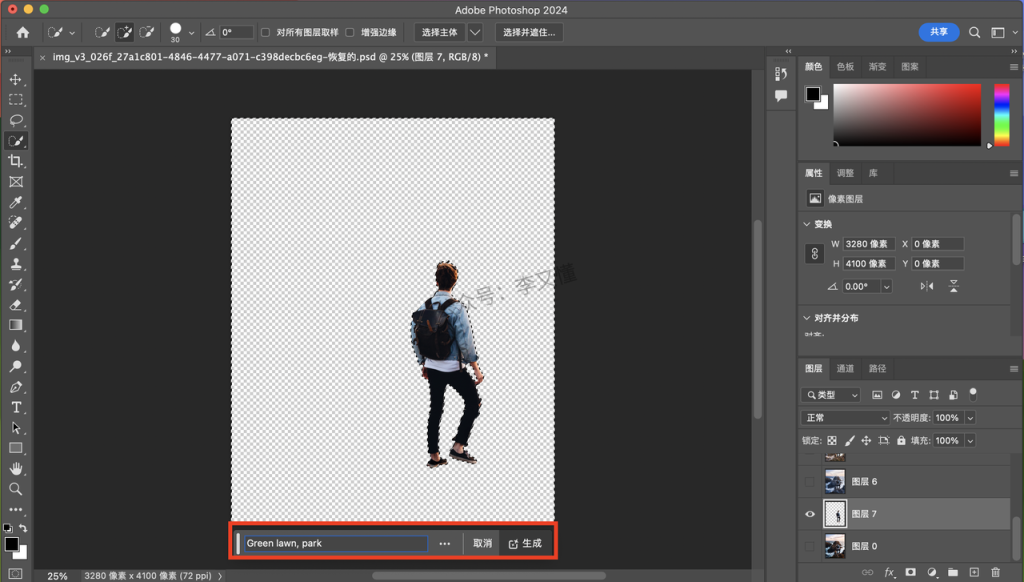Open brush size picker dropdown
Image resolution: width=1024 pixels, height=582 pixels.
click(x=191, y=32)
